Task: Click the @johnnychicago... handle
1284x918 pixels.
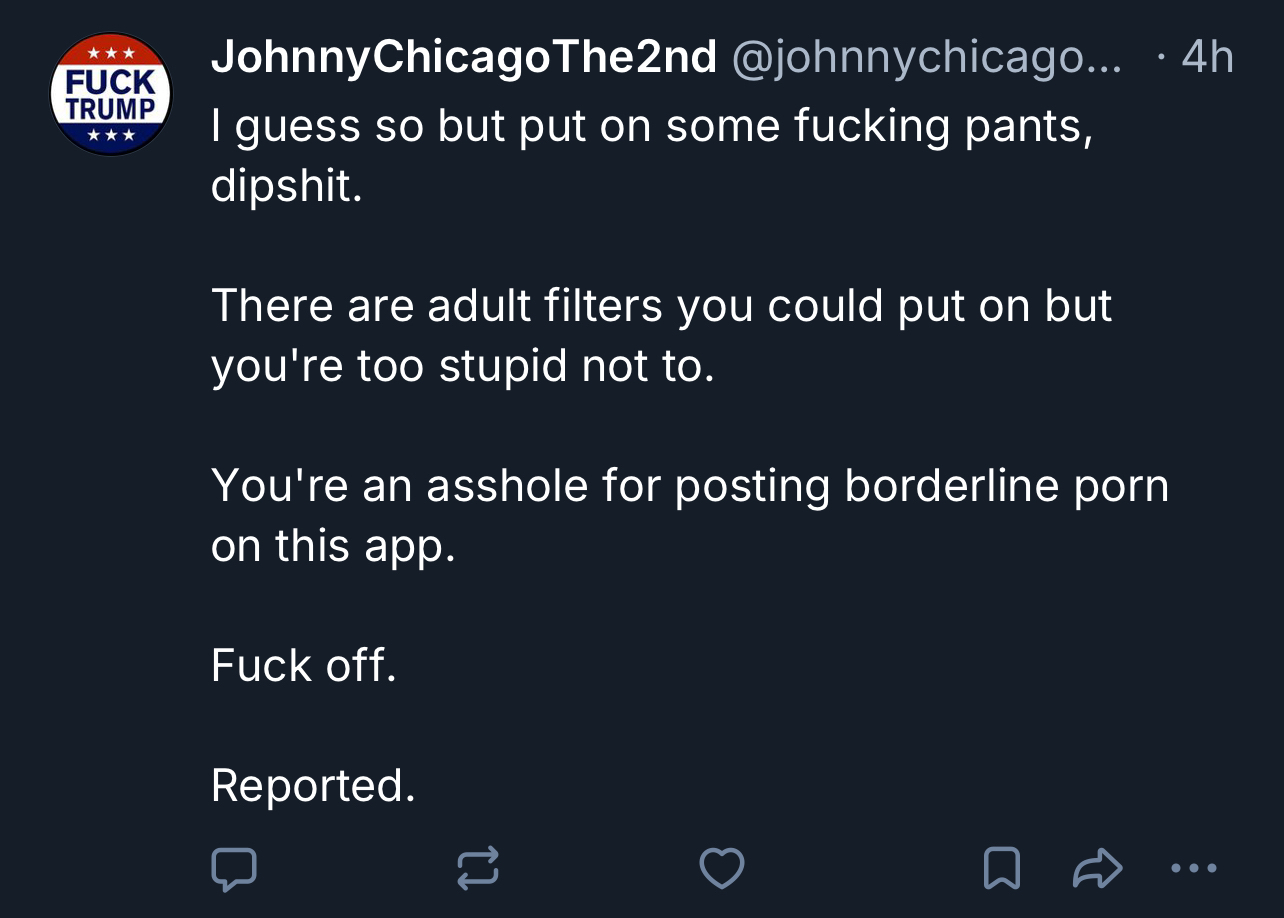Action: click(x=928, y=58)
